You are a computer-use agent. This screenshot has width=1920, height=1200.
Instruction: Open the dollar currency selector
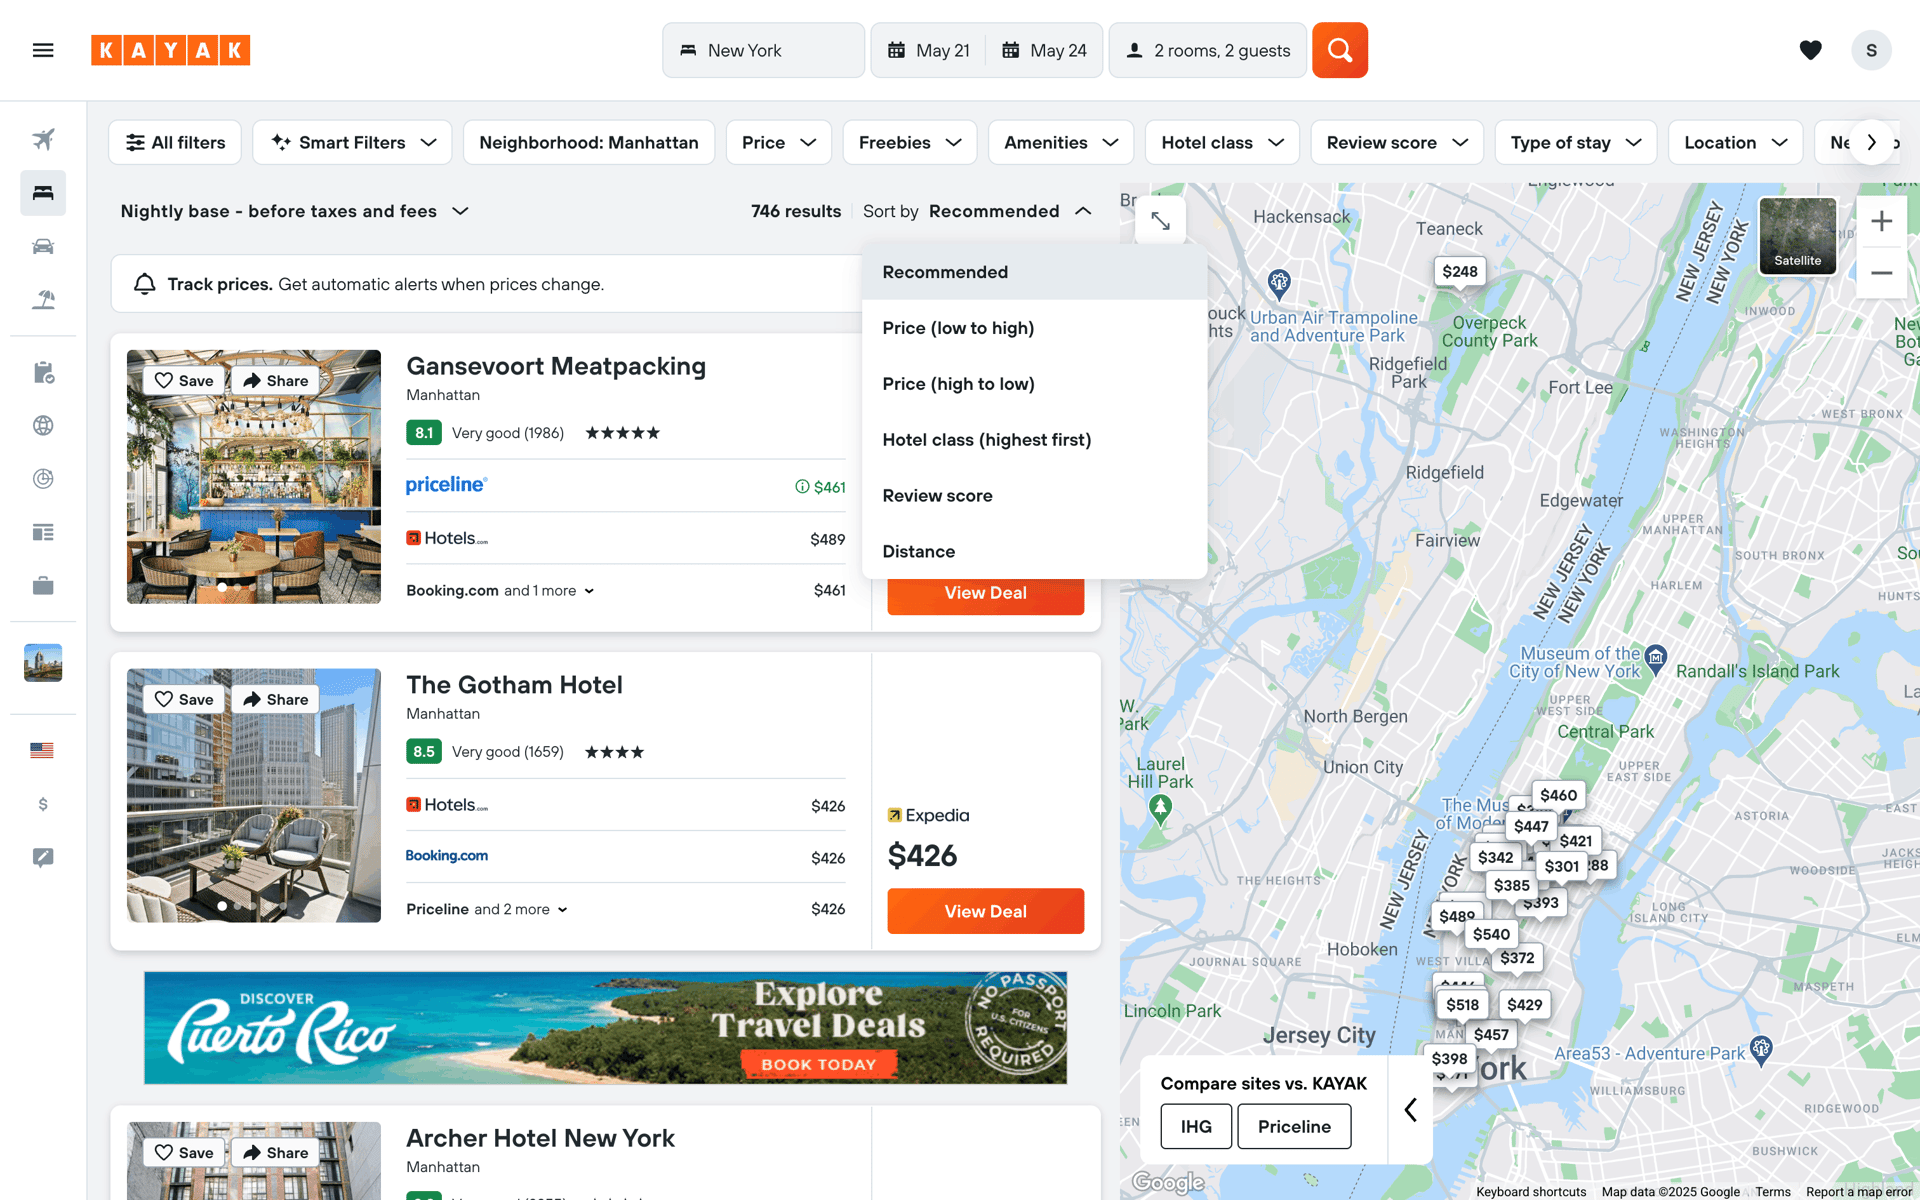click(x=43, y=804)
